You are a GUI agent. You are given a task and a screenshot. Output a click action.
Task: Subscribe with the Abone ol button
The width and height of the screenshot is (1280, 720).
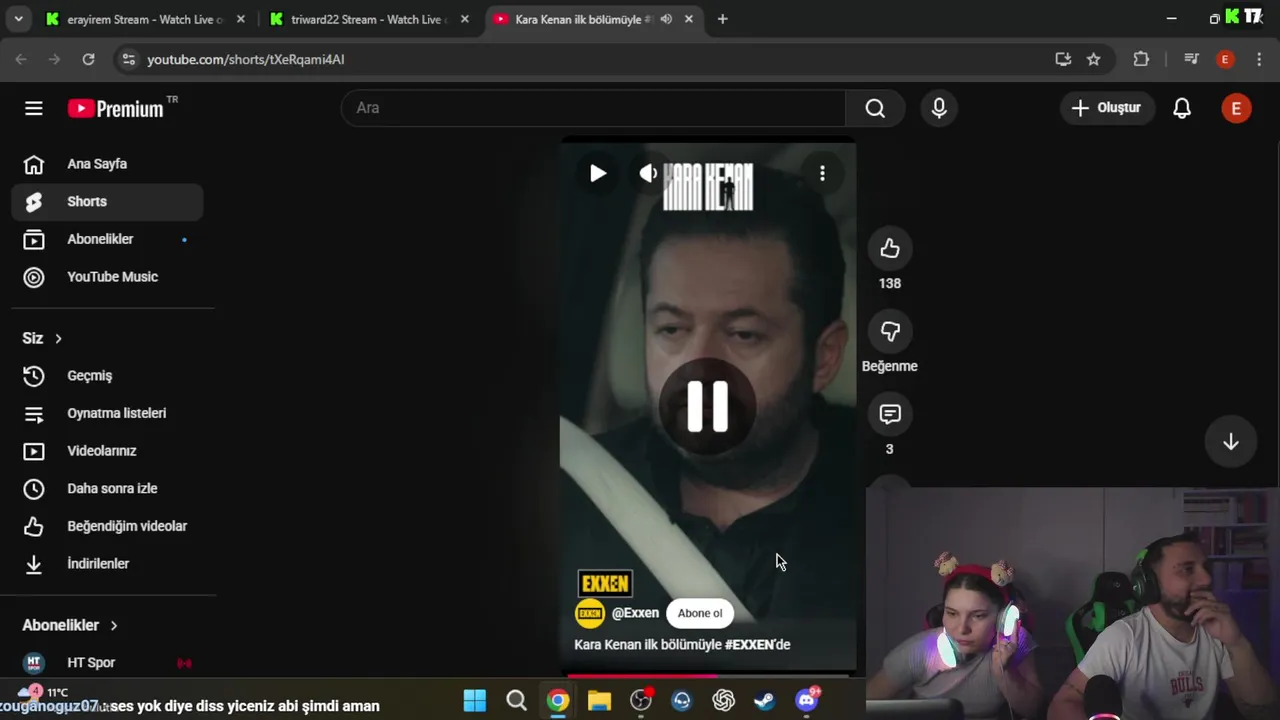tap(700, 613)
